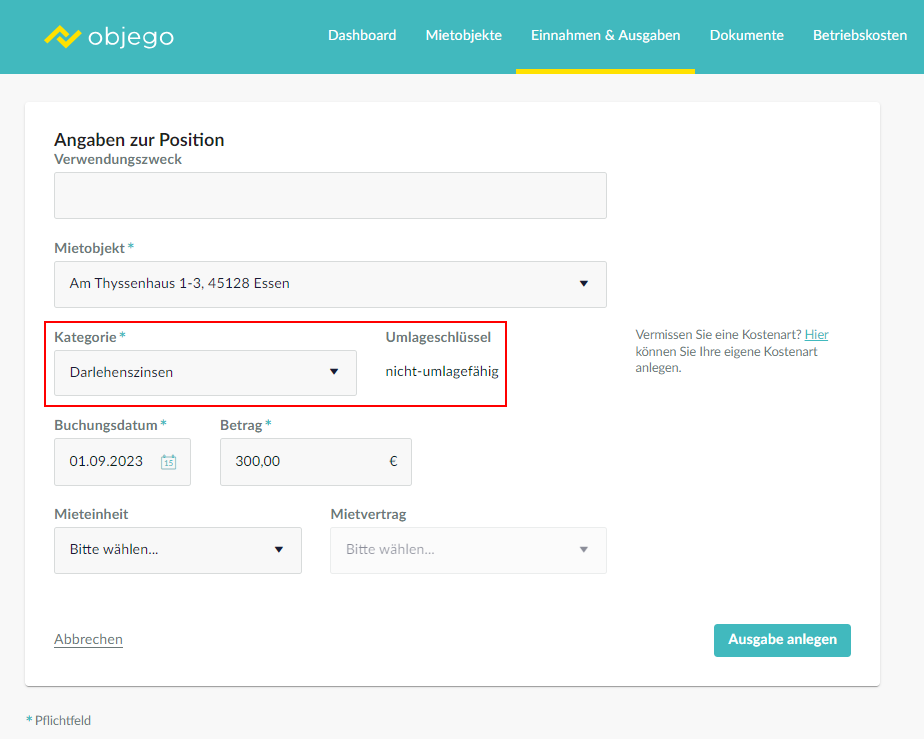
Task: Click the objego wordmark text
Action: click(131, 37)
